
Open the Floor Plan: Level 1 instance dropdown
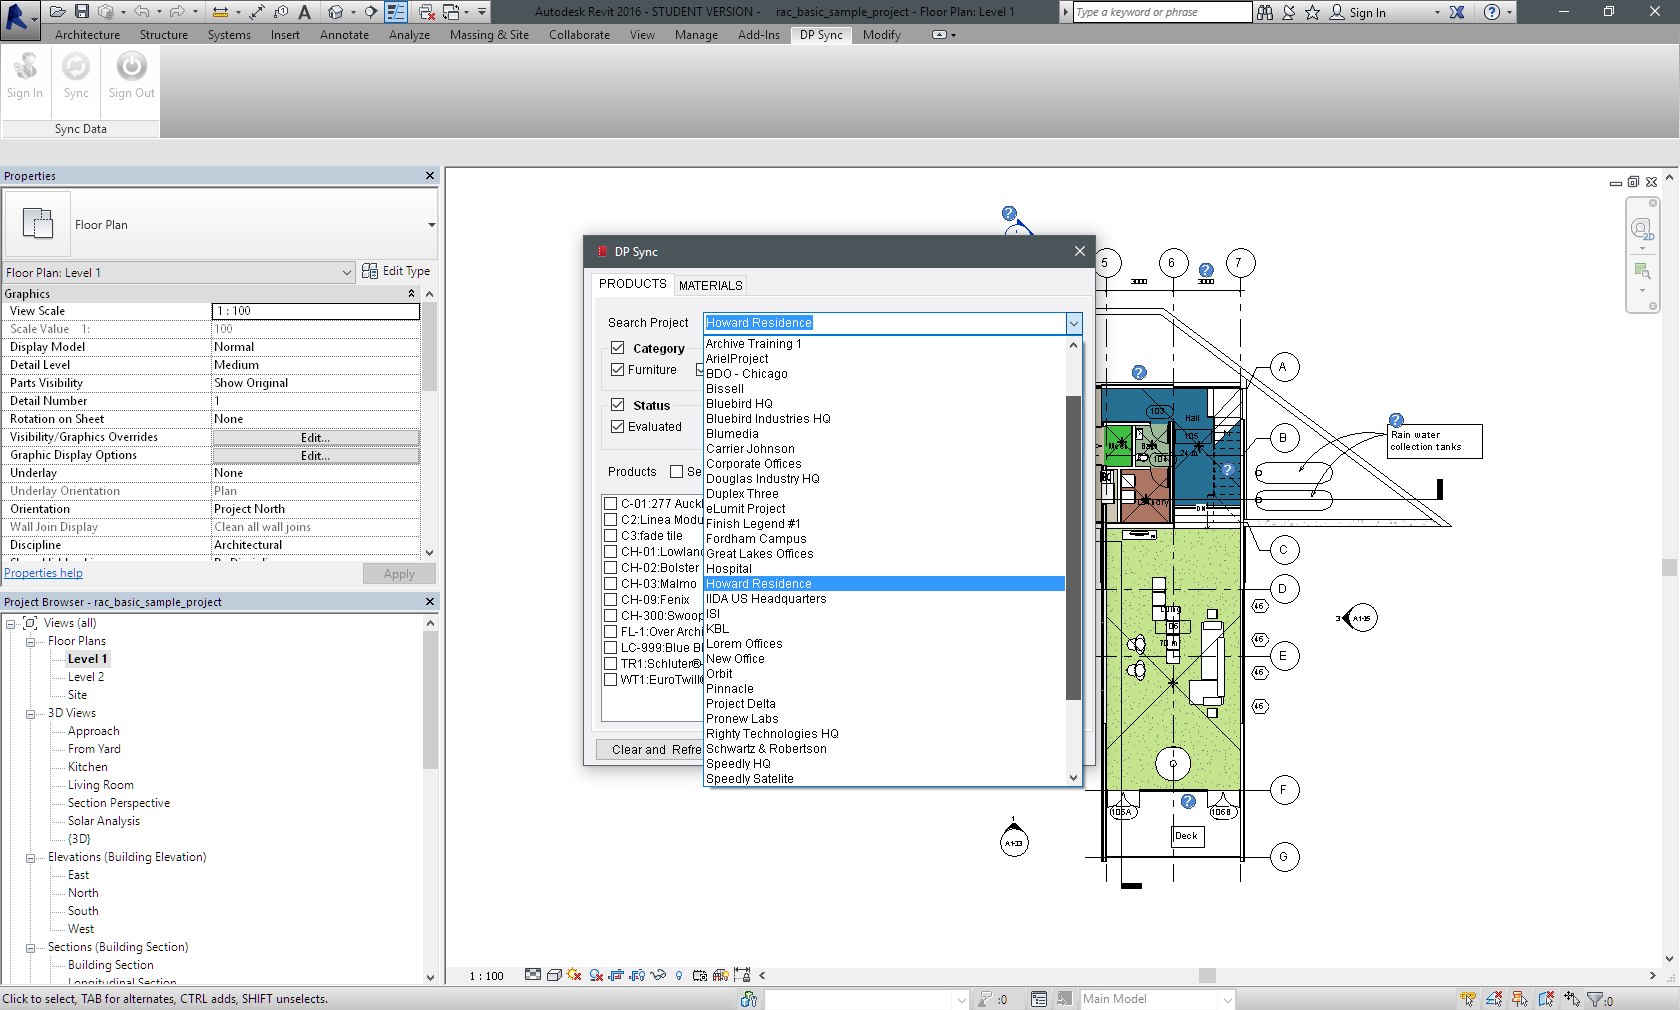[346, 272]
